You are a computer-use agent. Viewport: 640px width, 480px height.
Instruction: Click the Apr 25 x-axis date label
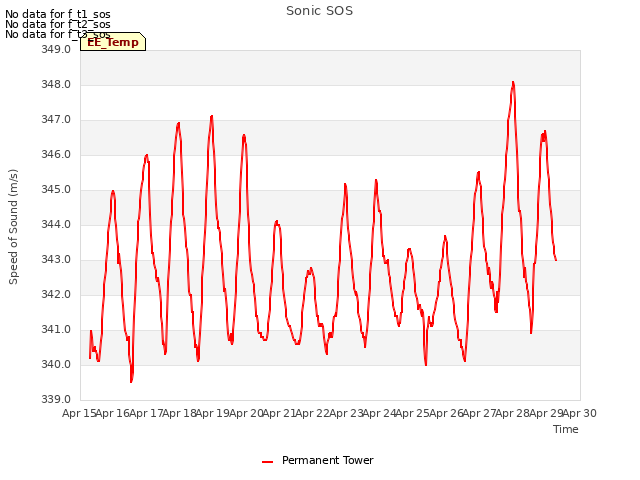coord(413,413)
